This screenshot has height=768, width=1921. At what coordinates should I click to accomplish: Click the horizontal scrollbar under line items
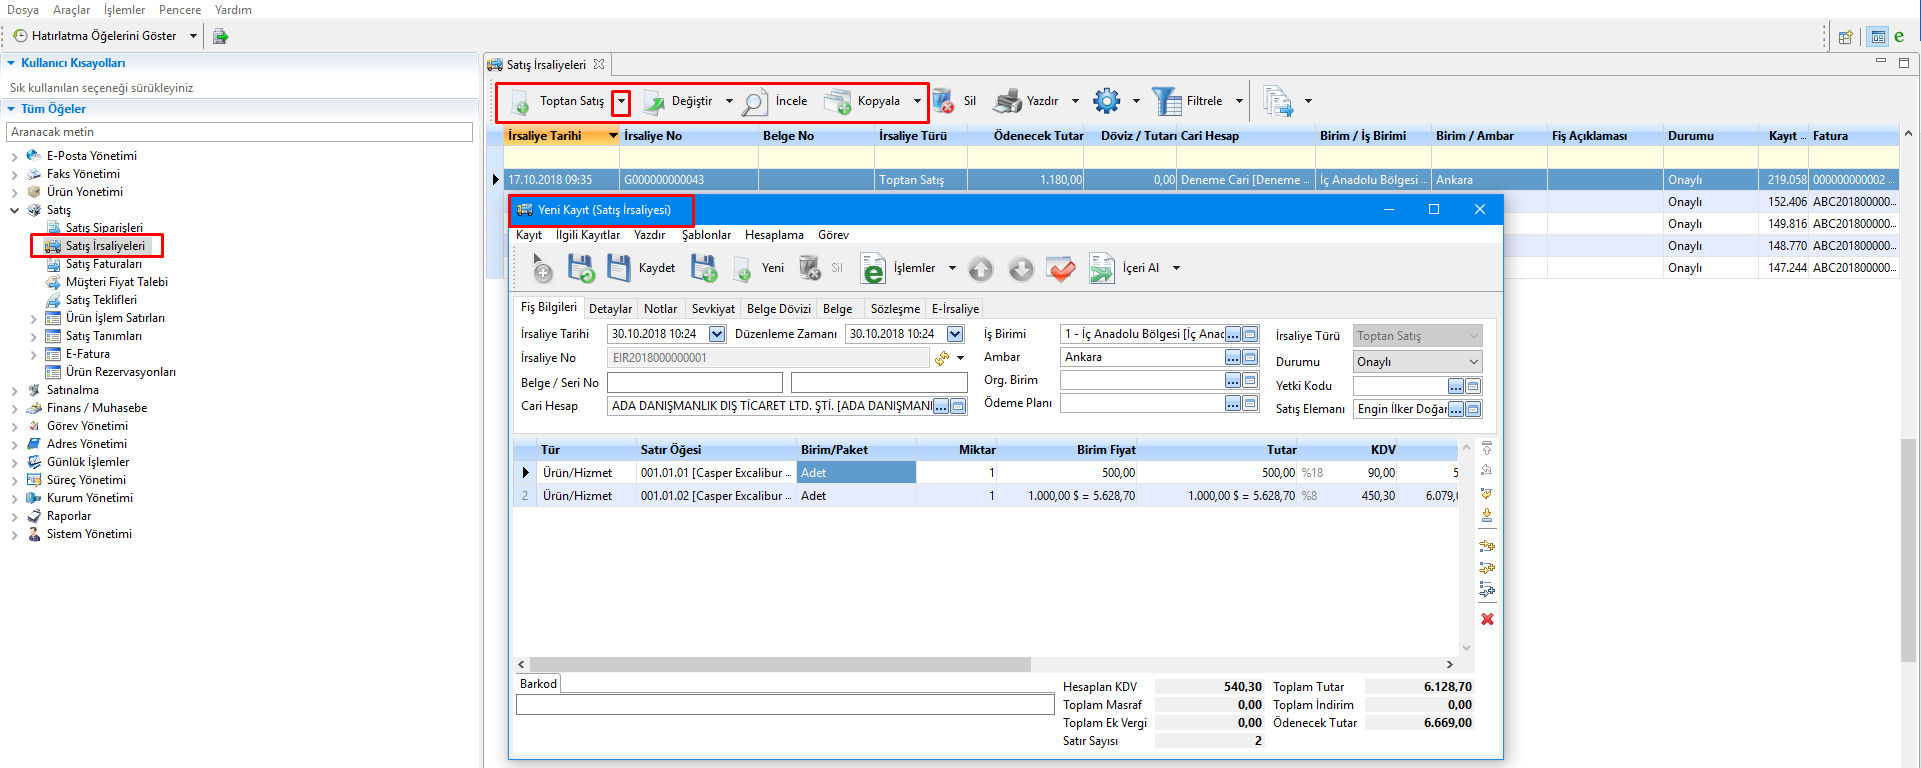click(780, 664)
